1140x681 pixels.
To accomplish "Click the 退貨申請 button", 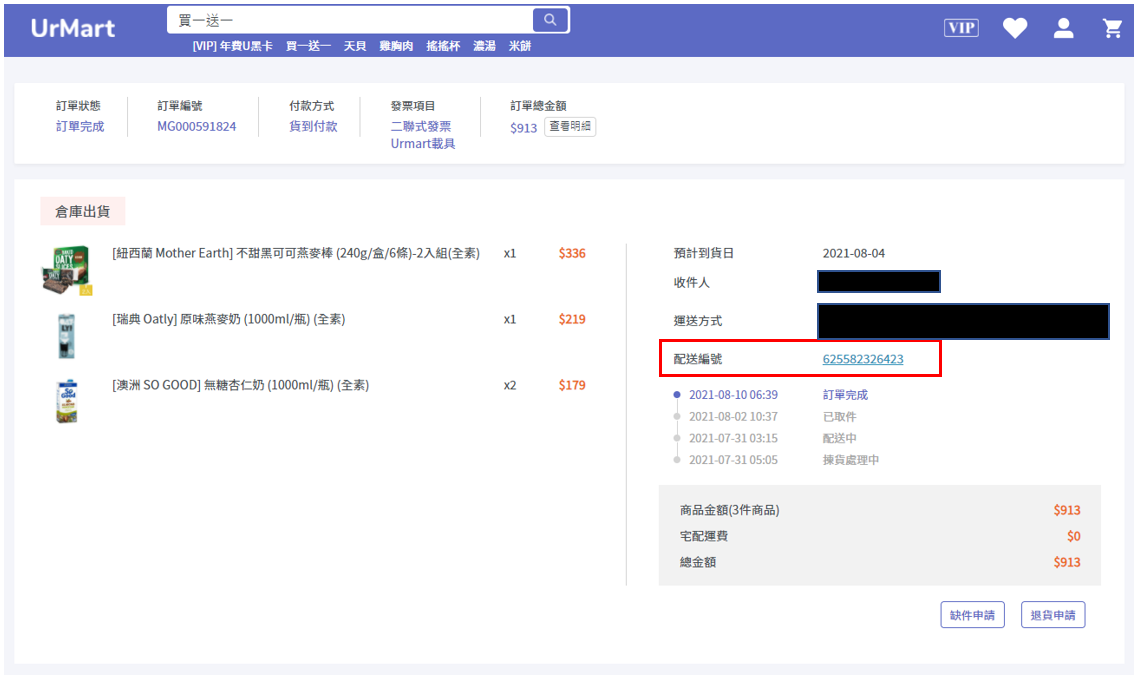I will [x=1053, y=615].
